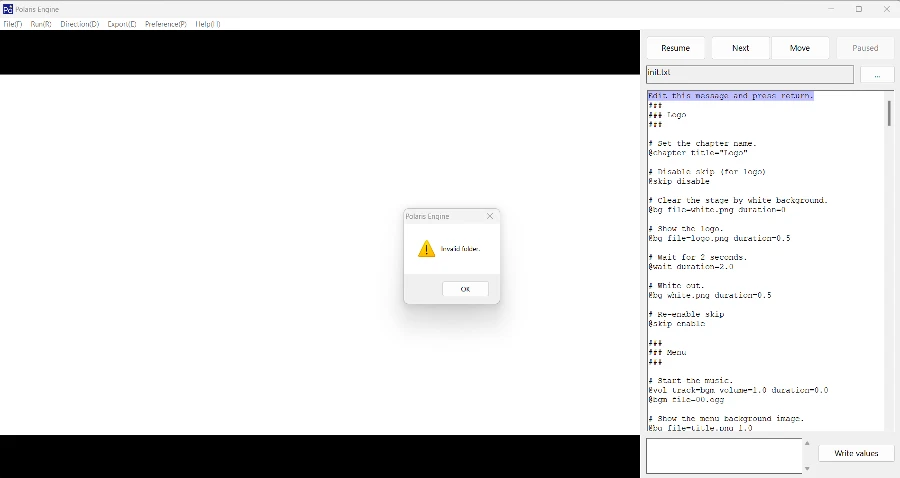The image size is (900, 478).
Task: Open the Run menu
Action: pyautogui.click(x=41, y=23)
